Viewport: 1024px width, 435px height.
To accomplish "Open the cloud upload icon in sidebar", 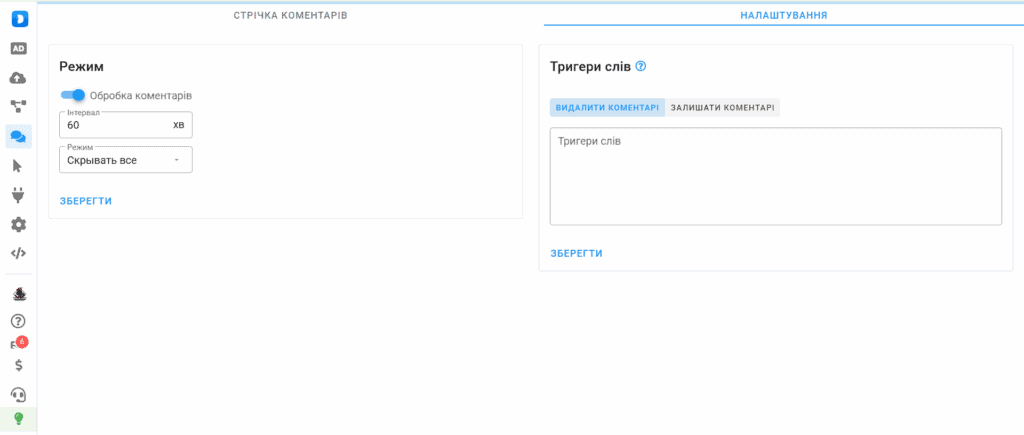I will (x=18, y=78).
